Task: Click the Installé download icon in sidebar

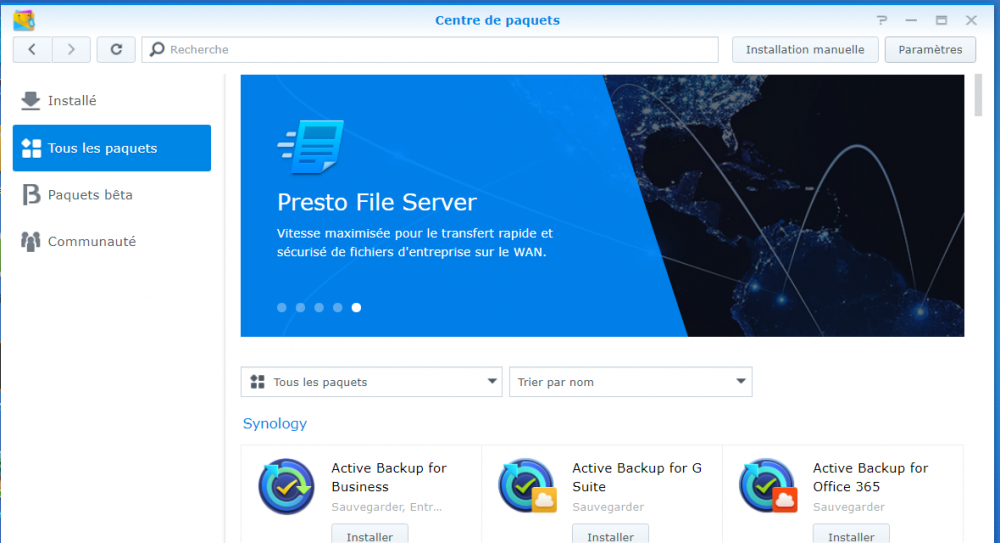Action: [30, 101]
